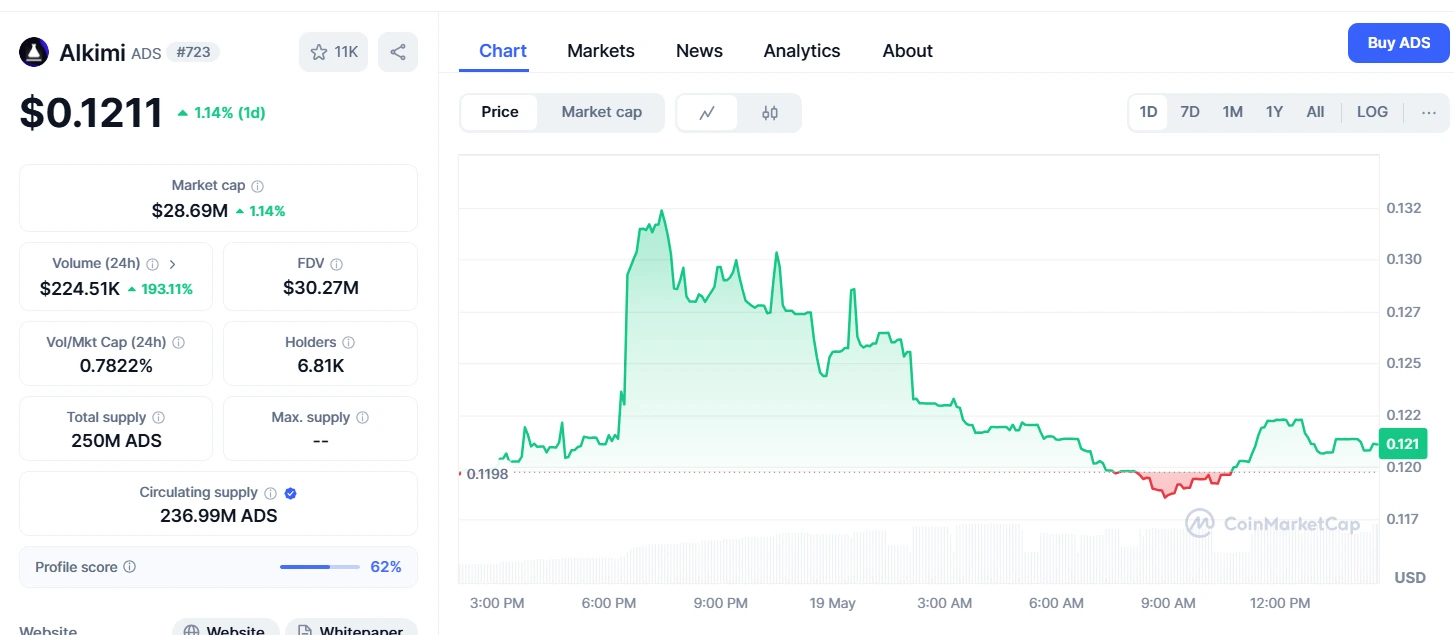Viewport: 1454px width, 635px height.
Task: Click the 236.99M ADS circulating supply value
Action: [x=219, y=516]
